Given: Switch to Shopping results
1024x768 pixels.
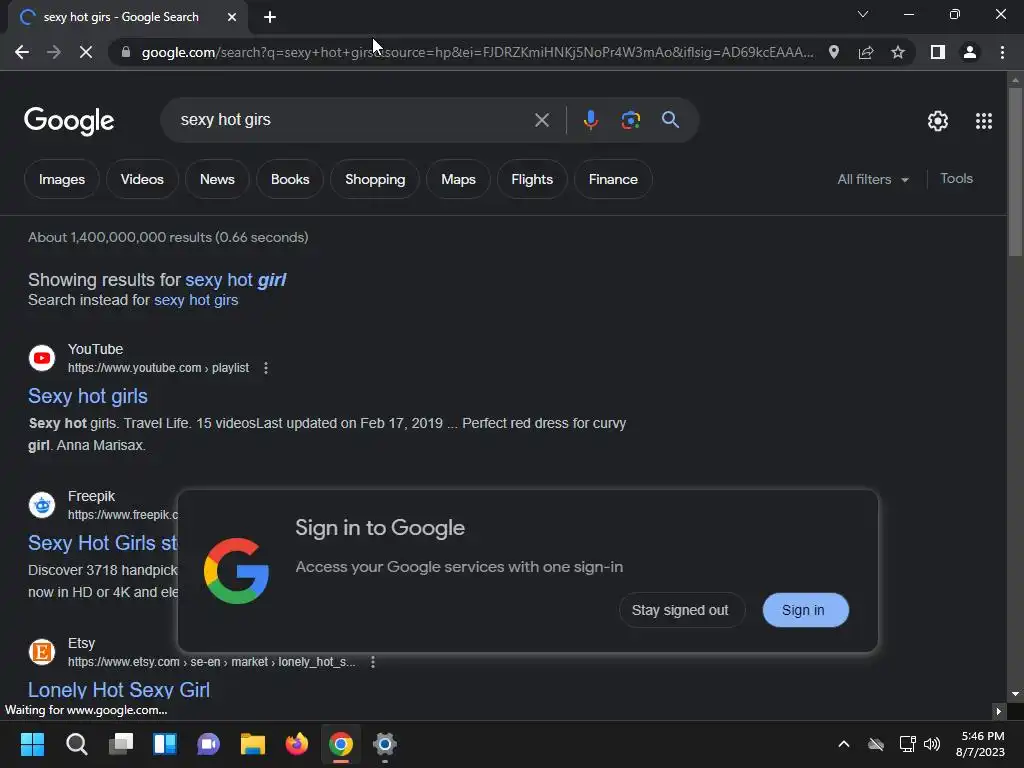Looking at the screenshot, I should point(375,179).
